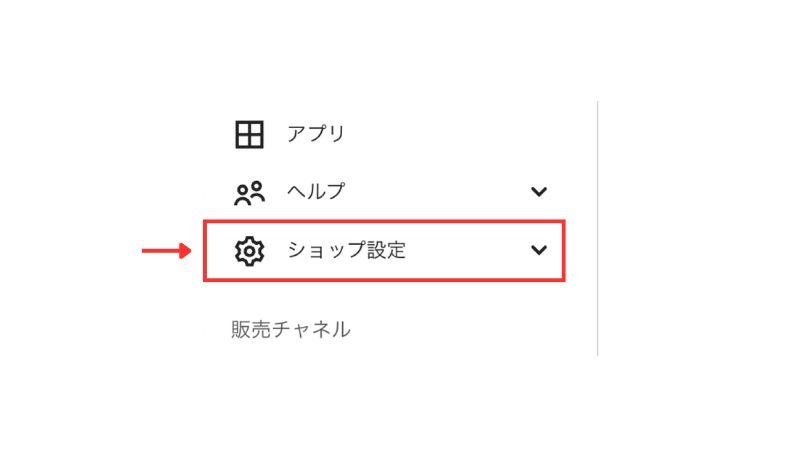Unfold shop settings using the down chevron
This screenshot has width=812, height=457.
tap(539, 250)
